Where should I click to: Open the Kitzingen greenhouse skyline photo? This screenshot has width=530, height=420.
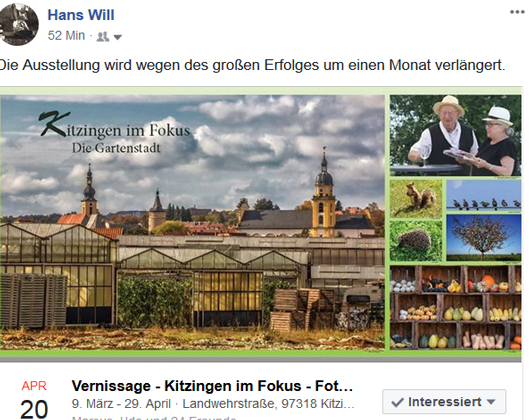pos(192,222)
